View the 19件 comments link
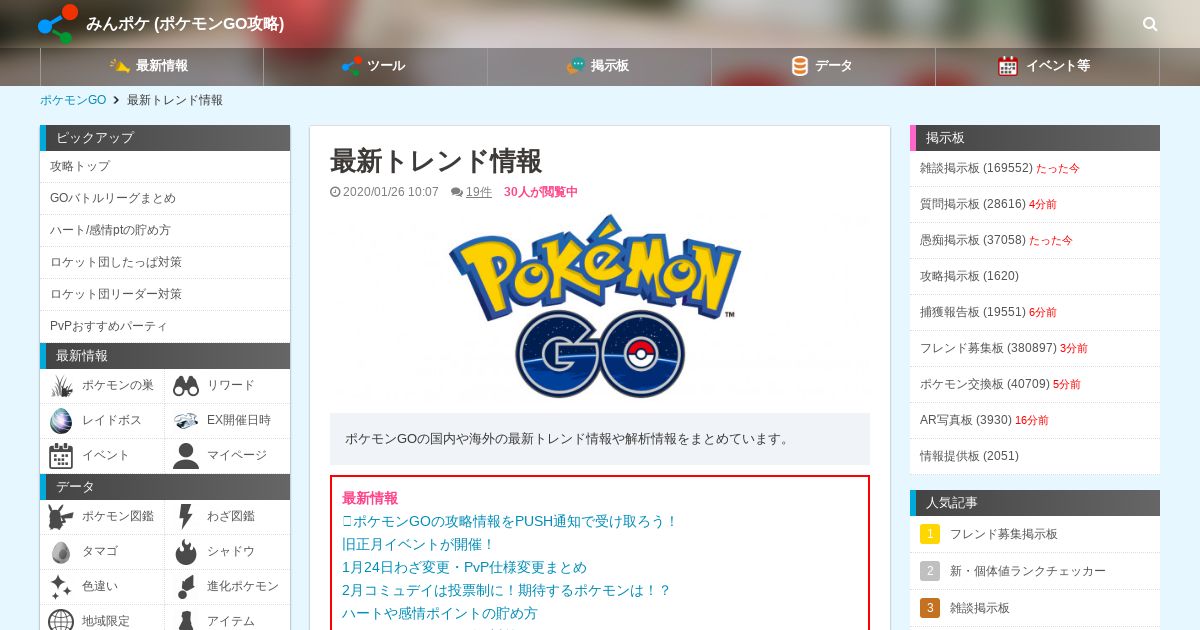 click(479, 192)
